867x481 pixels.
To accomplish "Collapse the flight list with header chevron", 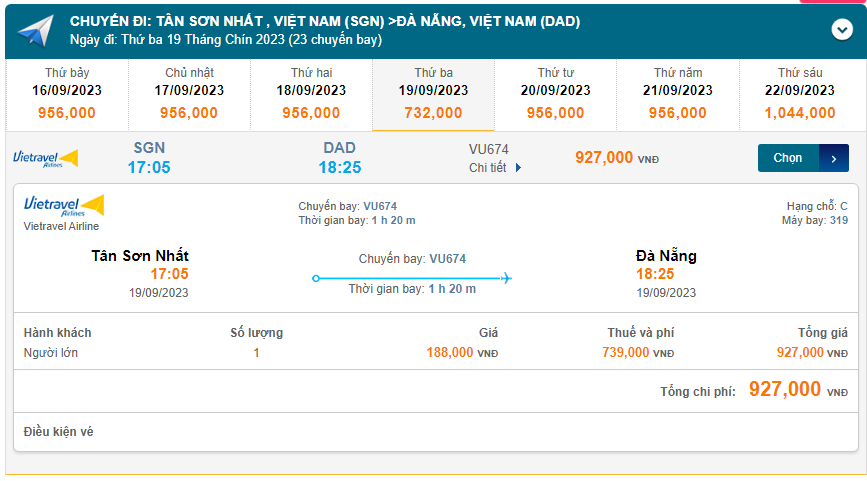I will pyautogui.click(x=842, y=30).
